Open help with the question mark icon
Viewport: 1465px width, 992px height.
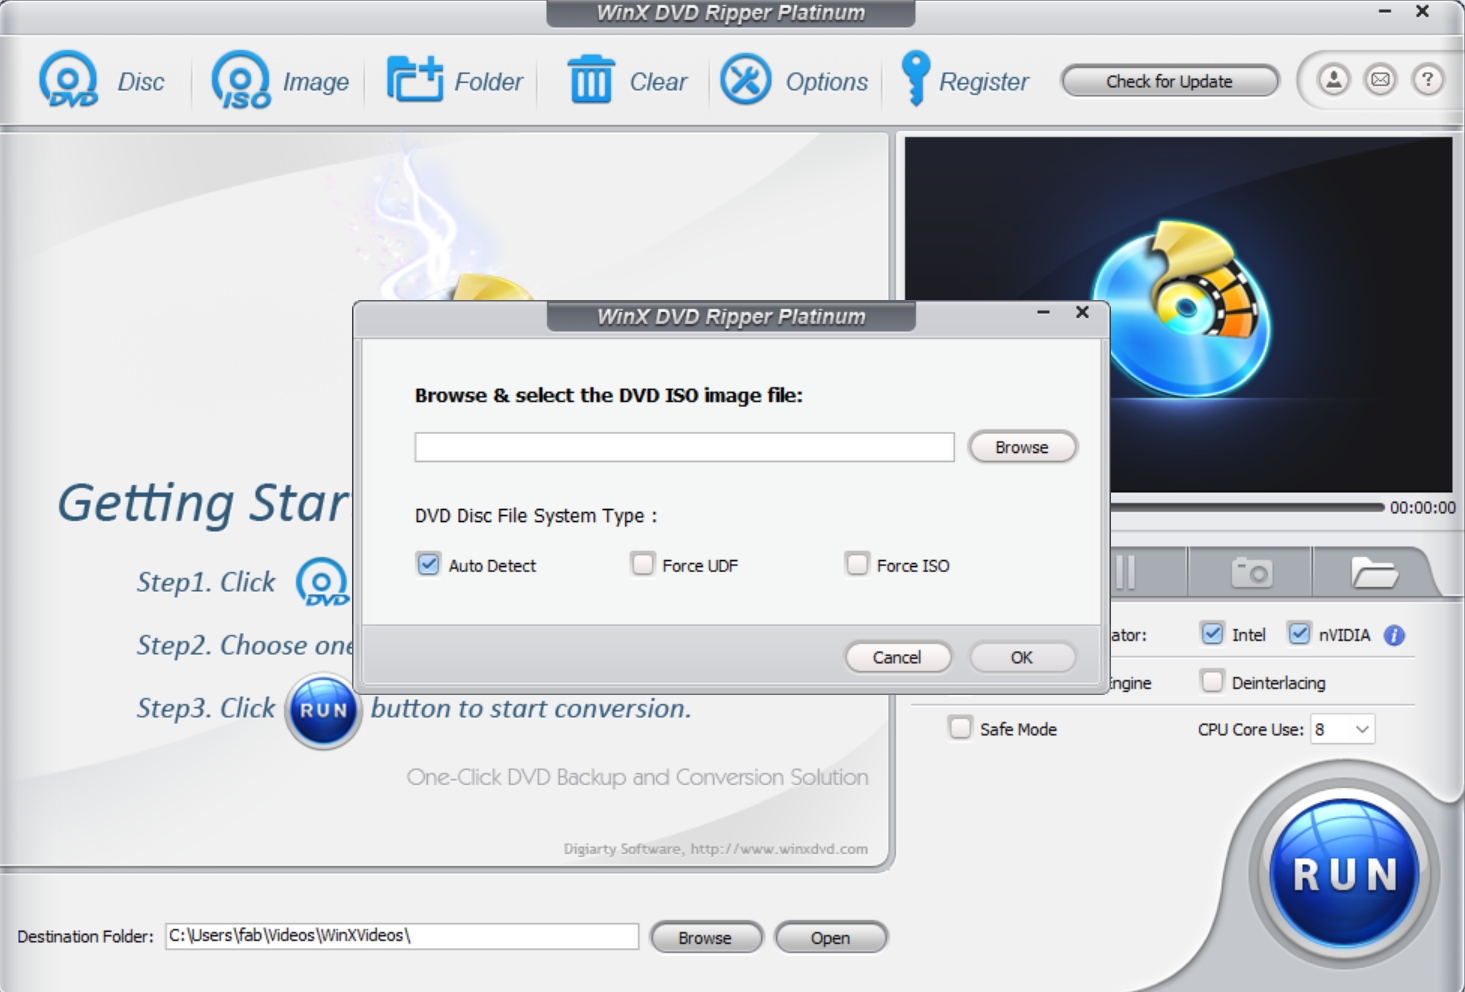1427,79
